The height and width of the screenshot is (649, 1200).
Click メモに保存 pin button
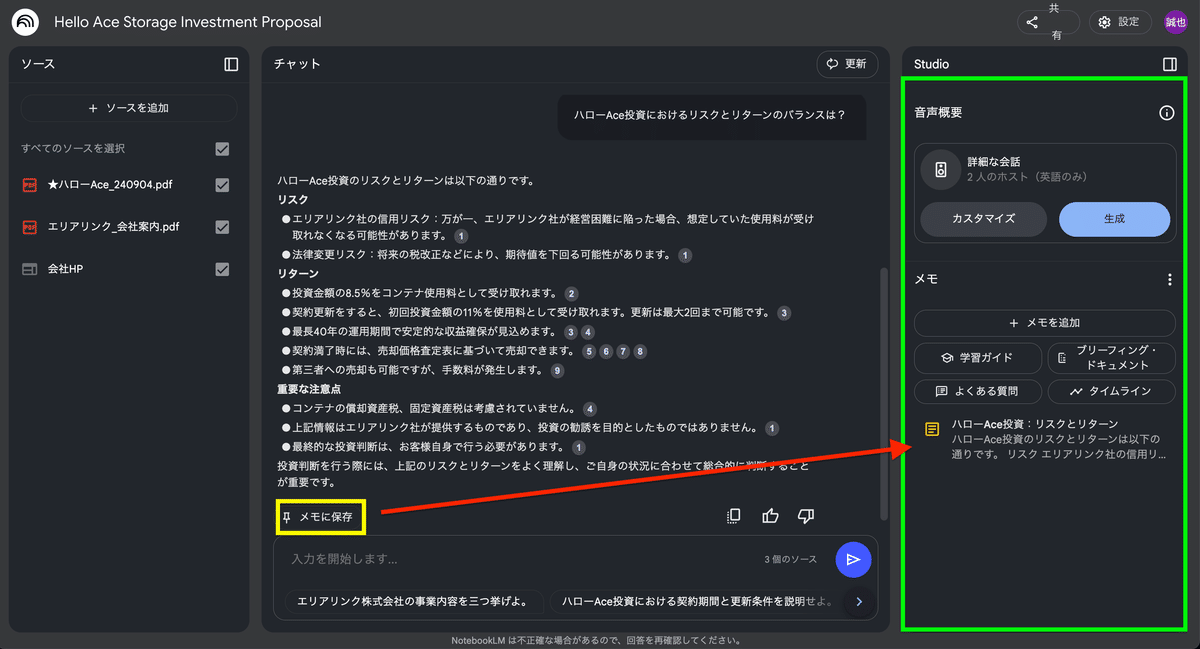point(320,517)
